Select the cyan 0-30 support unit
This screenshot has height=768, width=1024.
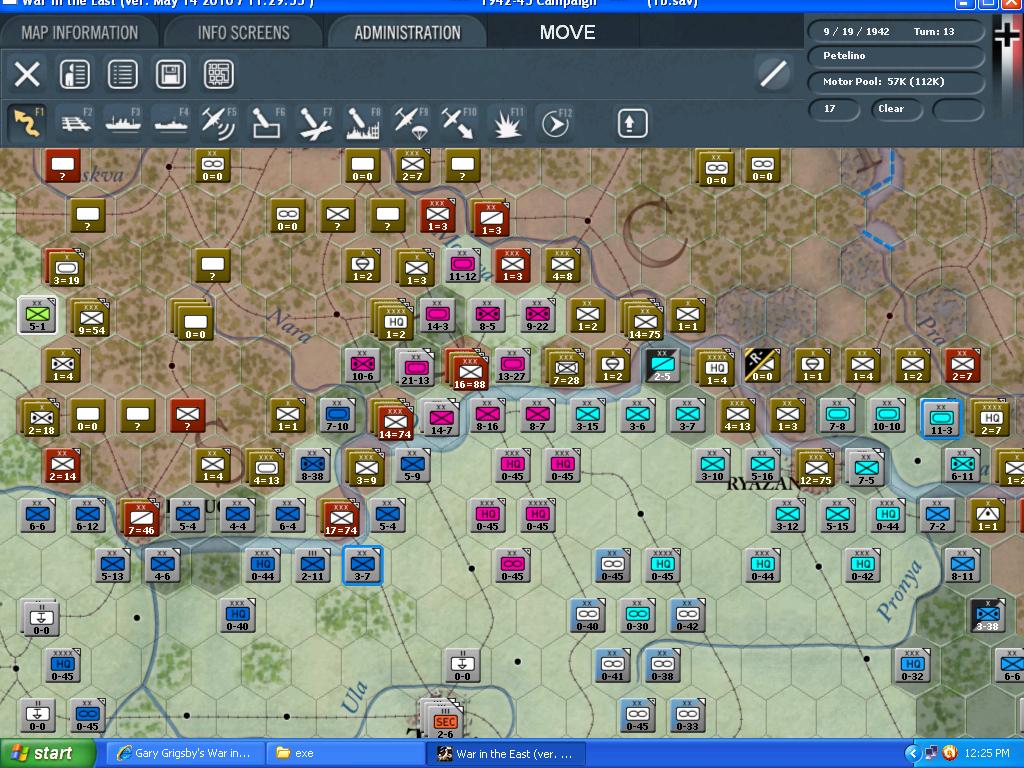637,616
